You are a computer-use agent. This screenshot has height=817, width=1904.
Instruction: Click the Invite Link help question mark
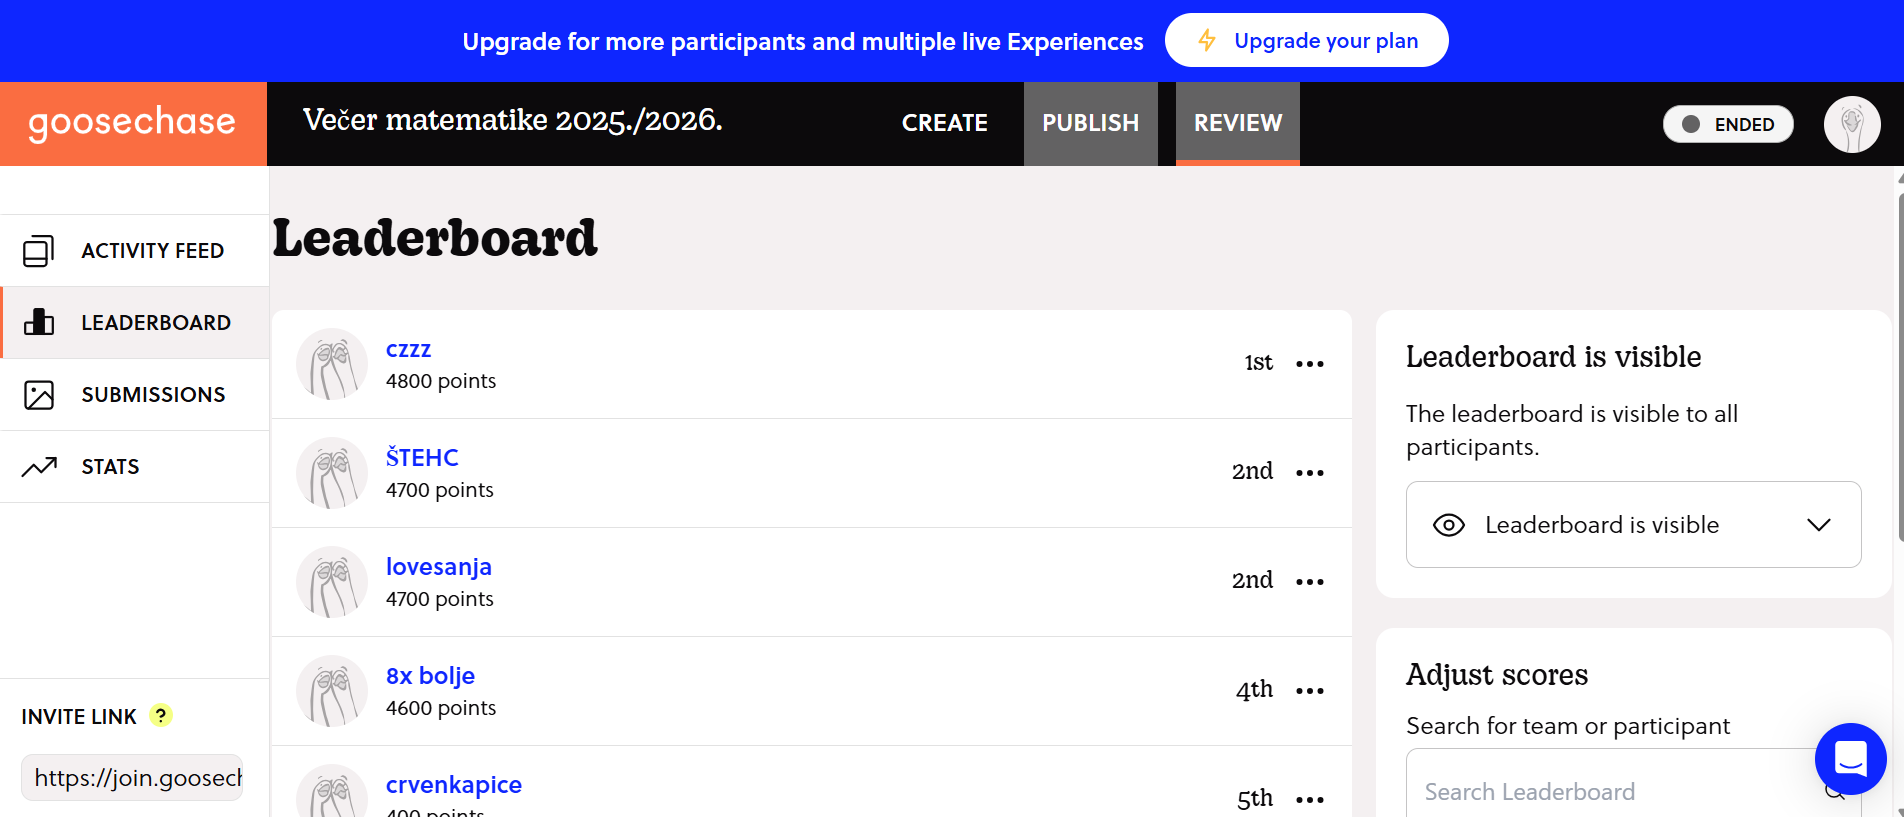[160, 715]
